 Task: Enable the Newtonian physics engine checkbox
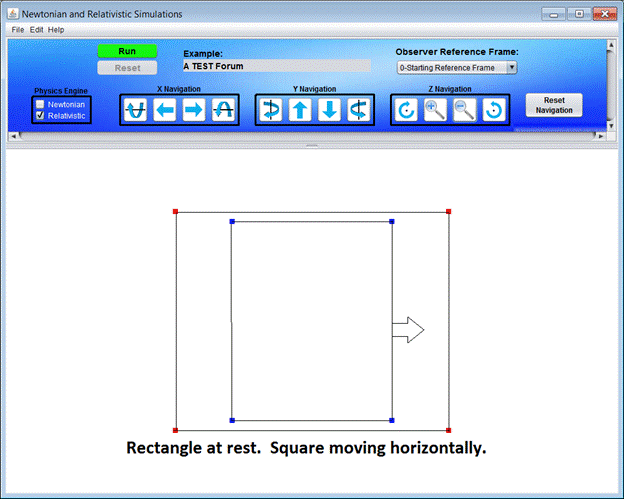40,104
